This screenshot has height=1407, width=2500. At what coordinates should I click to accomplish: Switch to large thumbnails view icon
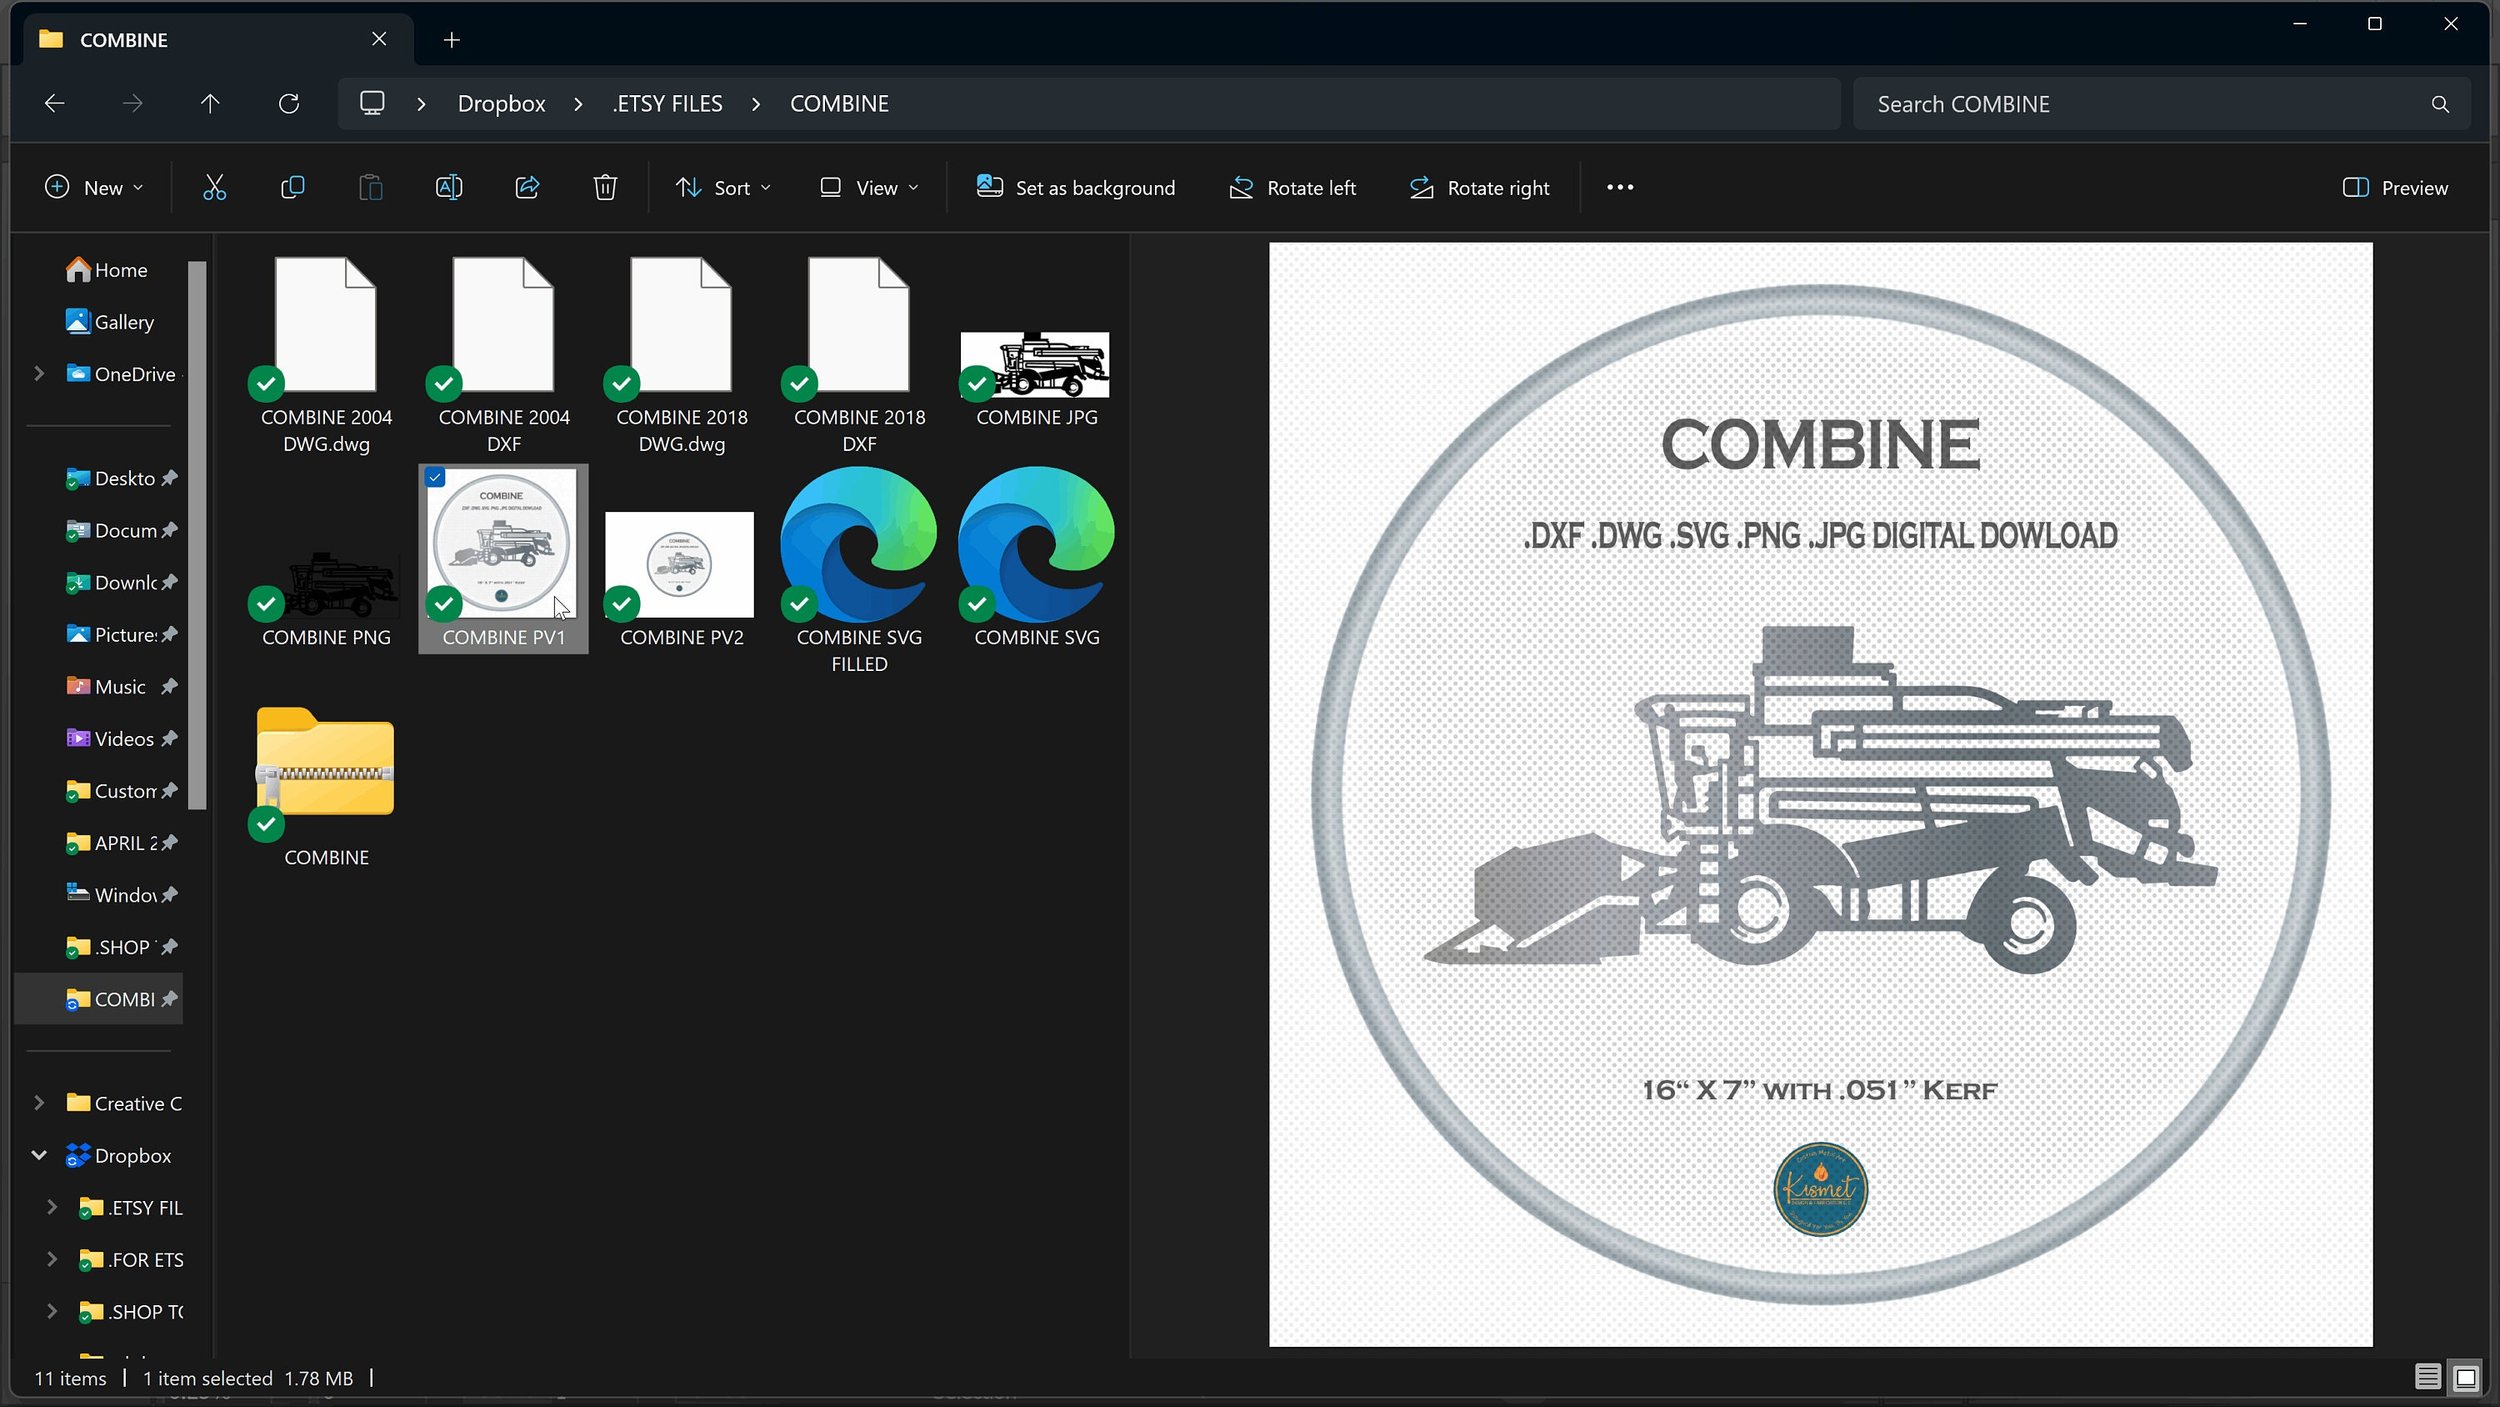click(2466, 1377)
